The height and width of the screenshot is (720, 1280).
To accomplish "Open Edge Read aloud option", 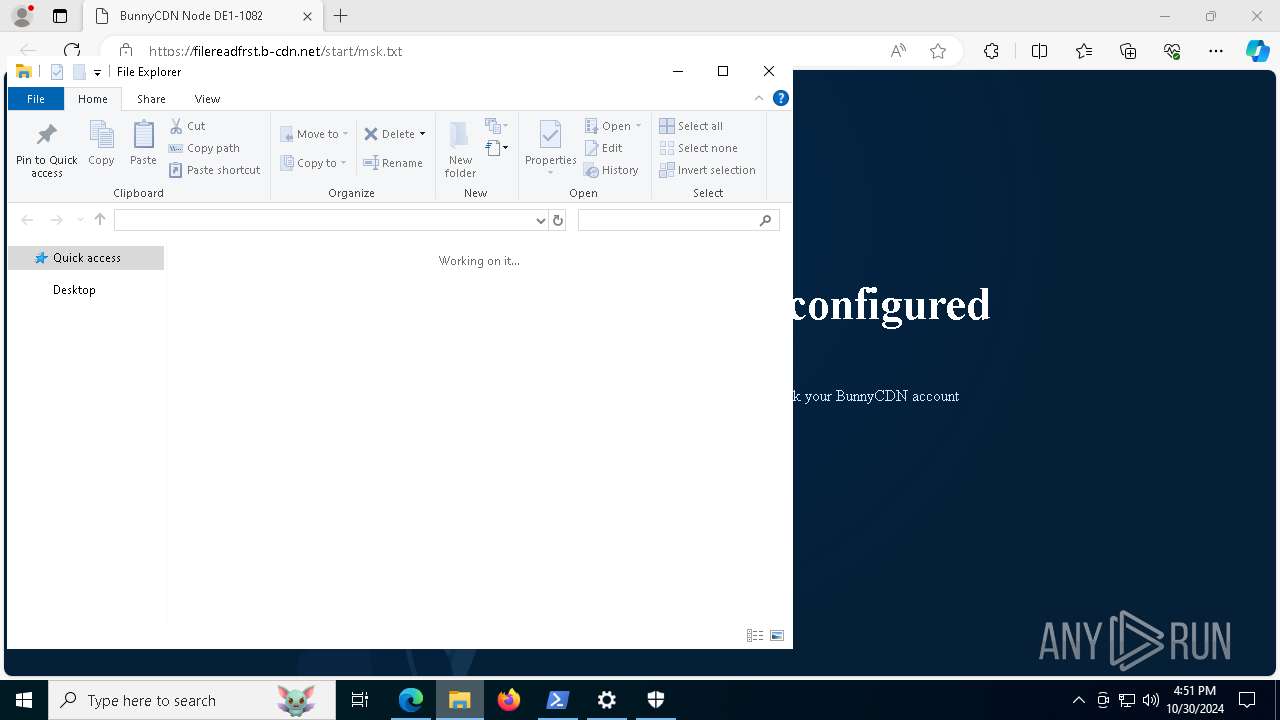I will click(x=898, y=51).
